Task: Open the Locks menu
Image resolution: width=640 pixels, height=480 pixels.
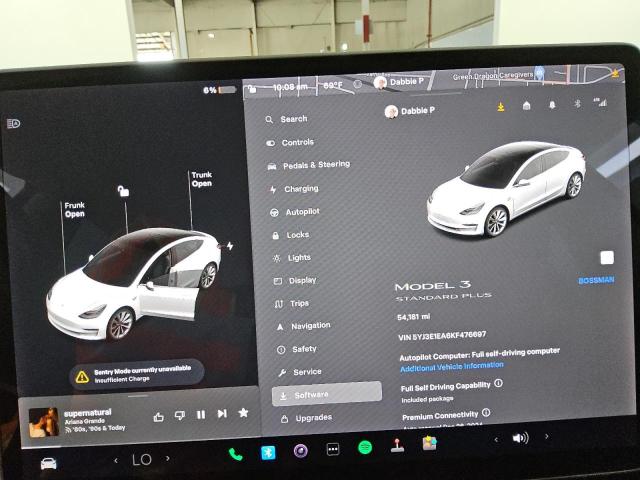Action: (291, 235)
